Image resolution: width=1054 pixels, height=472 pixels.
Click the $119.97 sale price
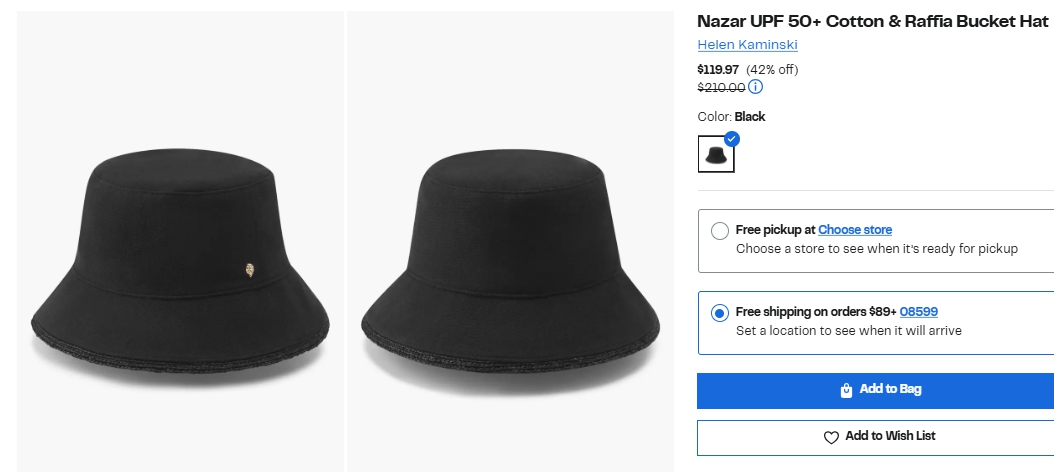(x=718, y=69)
